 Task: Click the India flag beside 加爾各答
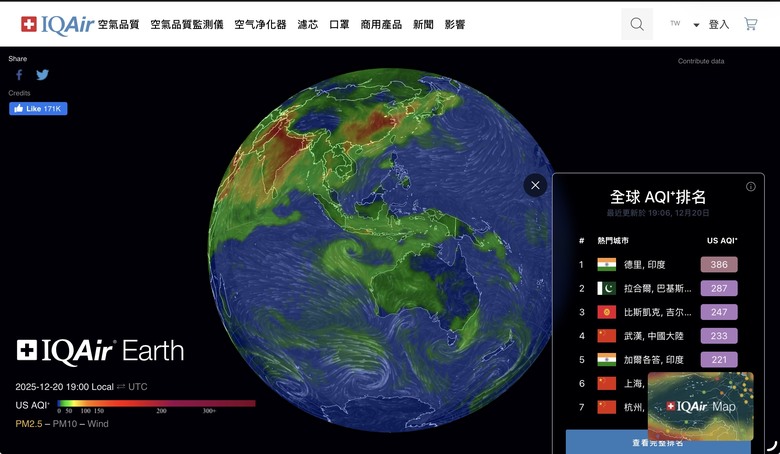pos(606,360)
